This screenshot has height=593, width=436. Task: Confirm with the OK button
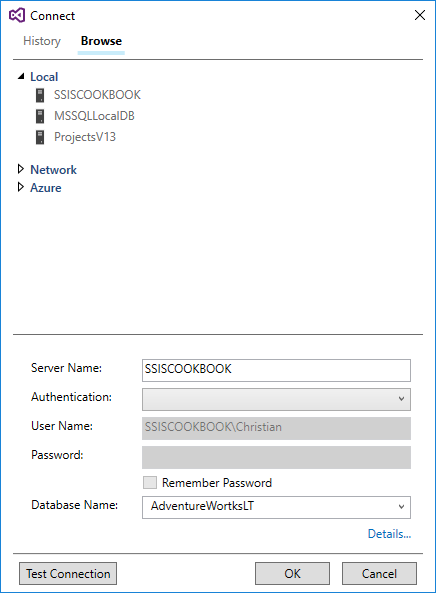click(292, 573)
